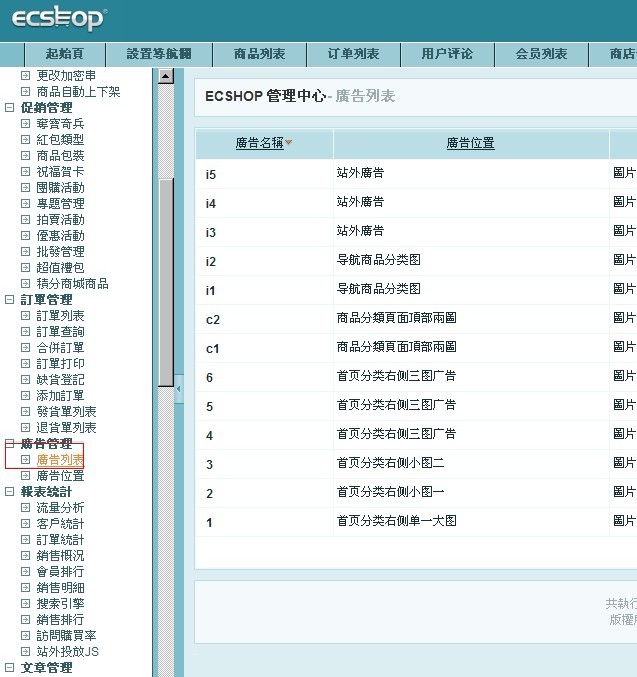Collapse the 廣告管理 menu group

(x=10, y=443)
